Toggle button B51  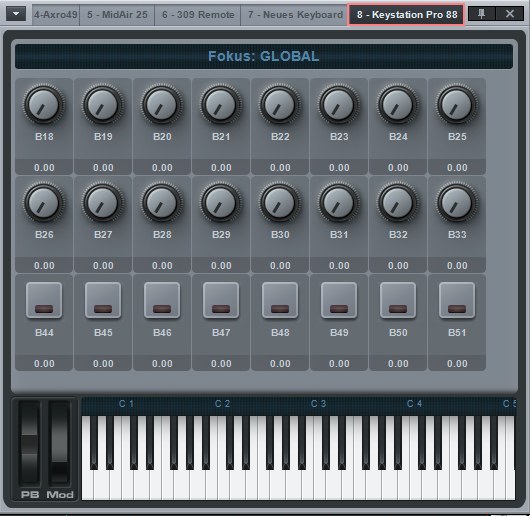pos(457,300)
